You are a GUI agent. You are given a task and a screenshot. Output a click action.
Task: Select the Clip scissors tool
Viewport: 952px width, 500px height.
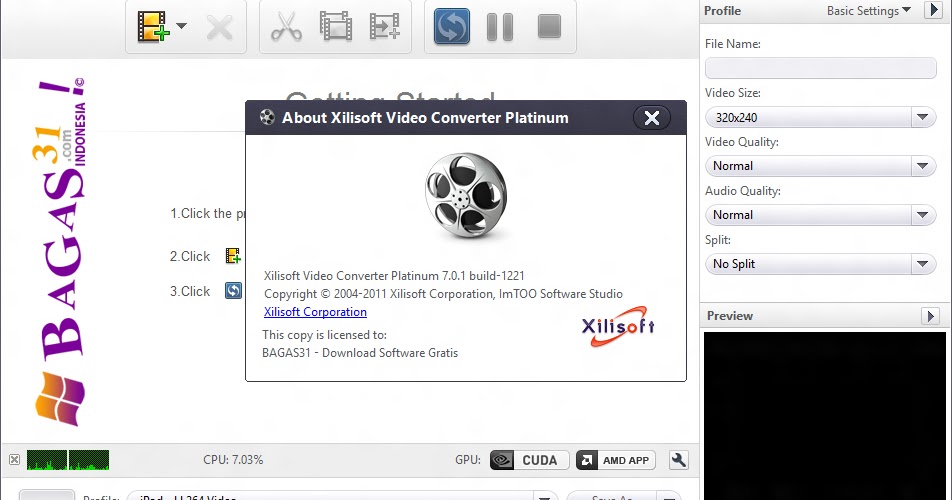[286, 27]
